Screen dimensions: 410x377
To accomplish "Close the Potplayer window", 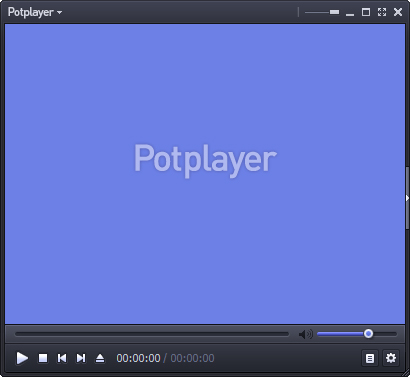I will tap(398, 12).
